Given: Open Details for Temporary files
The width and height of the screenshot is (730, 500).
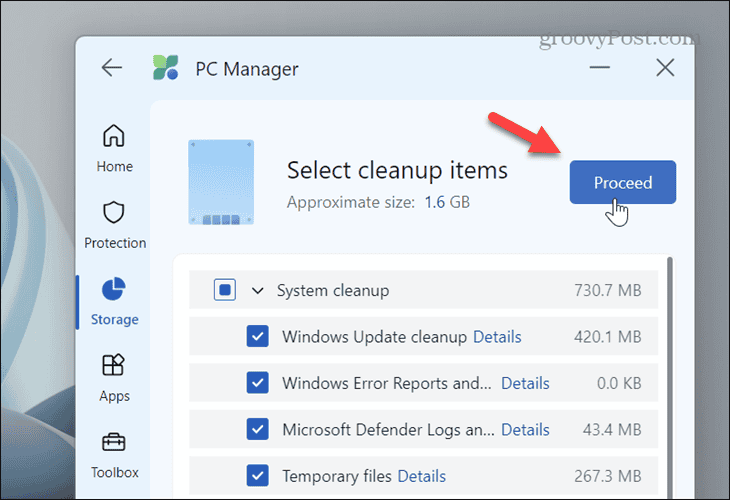Looking at the screenshot, I should tap(422, 476).
